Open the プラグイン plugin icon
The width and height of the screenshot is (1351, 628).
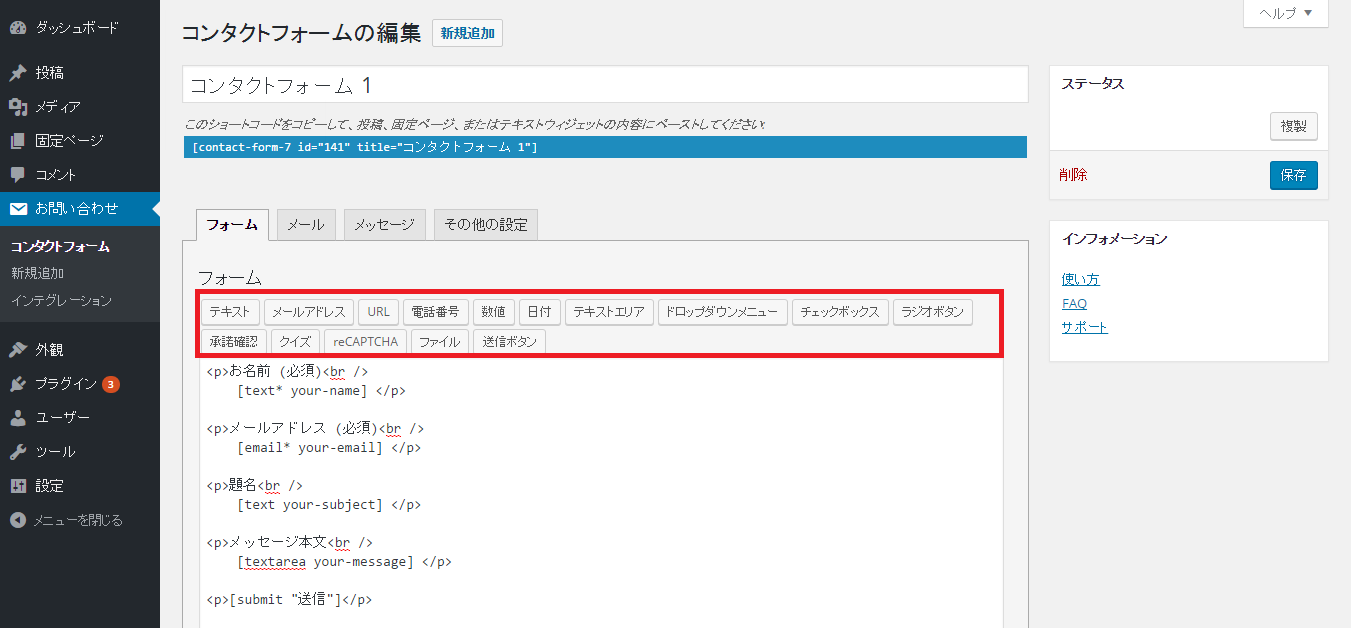(17, 383)
